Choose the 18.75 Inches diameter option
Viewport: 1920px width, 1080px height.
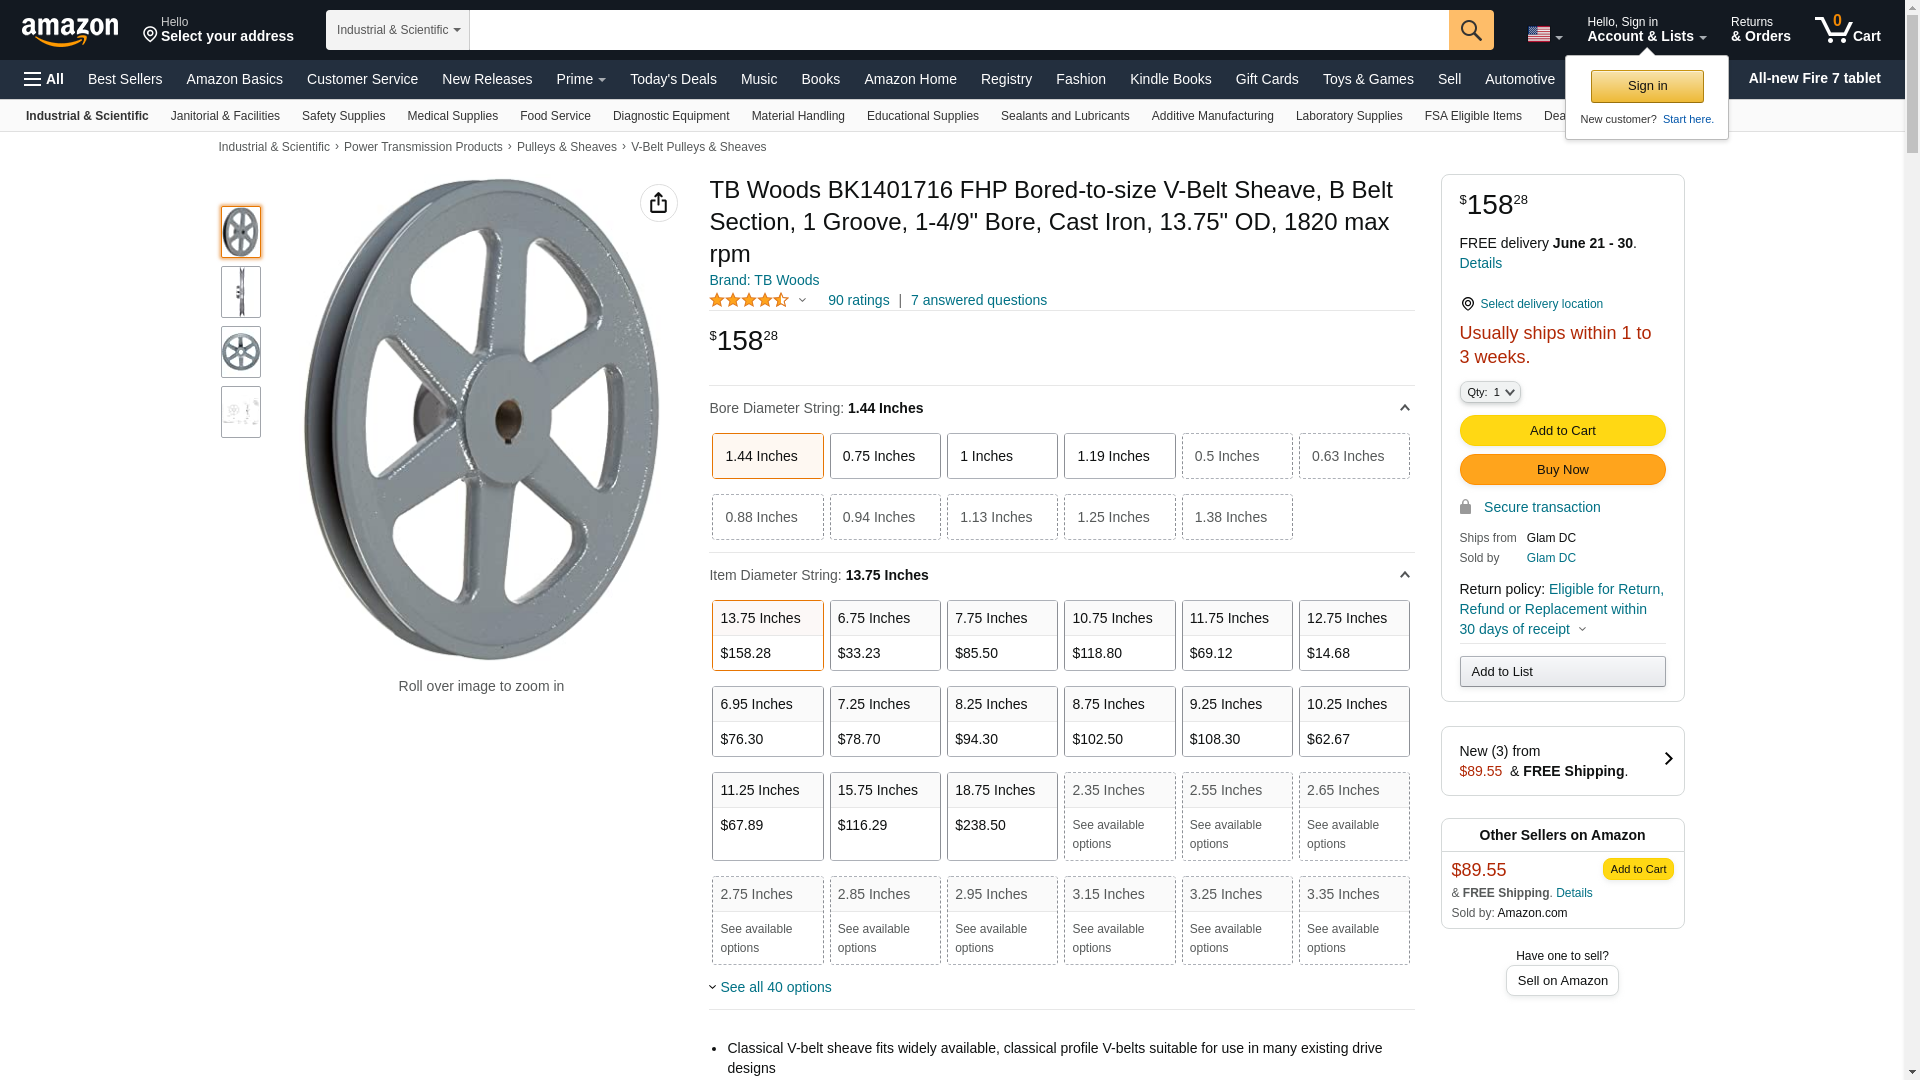click(1001, 815)
